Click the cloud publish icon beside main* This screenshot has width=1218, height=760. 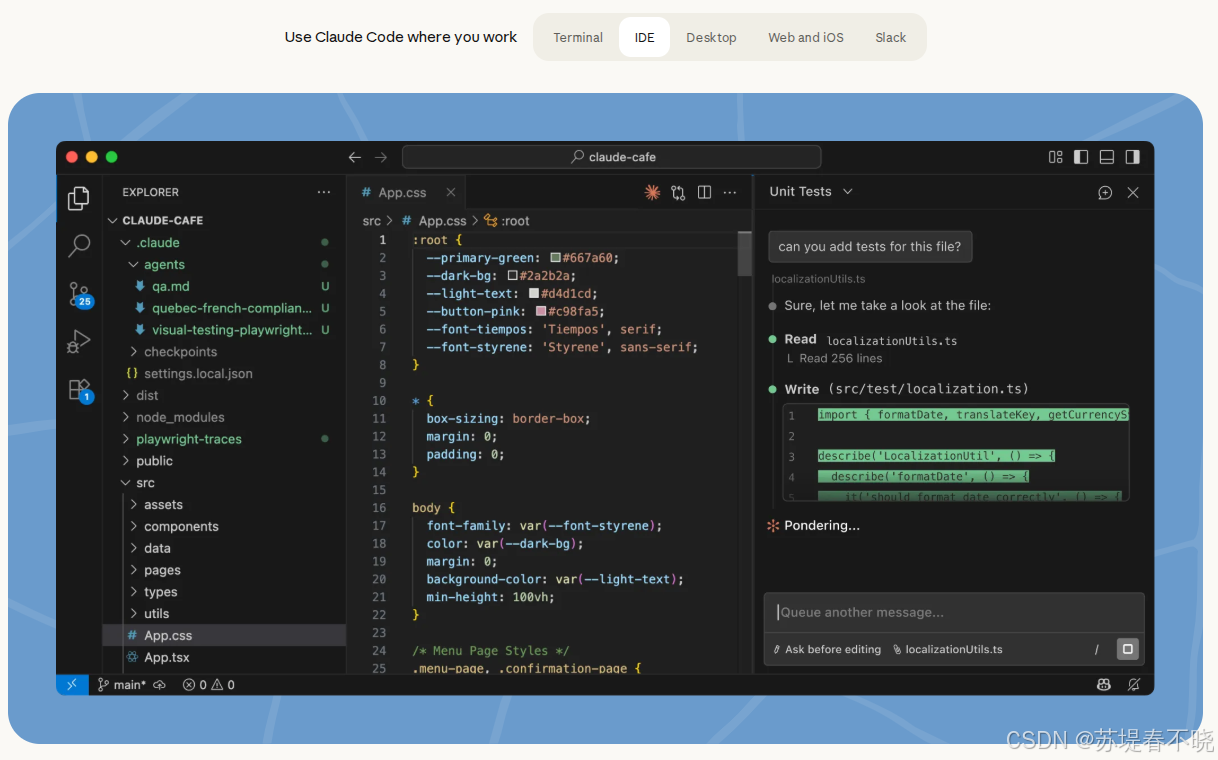pyautogui.click(x=159, y=685)
